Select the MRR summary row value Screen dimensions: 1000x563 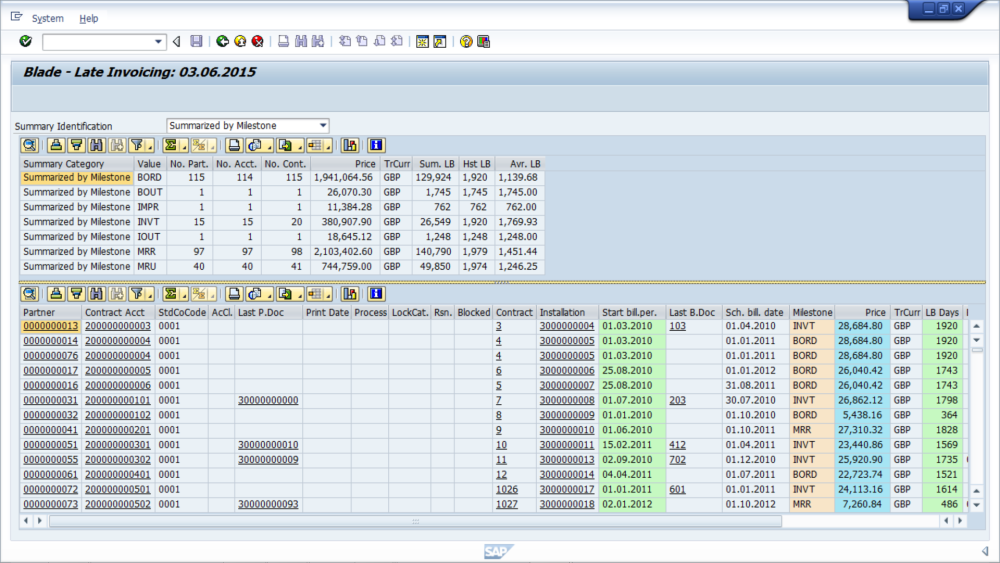click(147, 252)
